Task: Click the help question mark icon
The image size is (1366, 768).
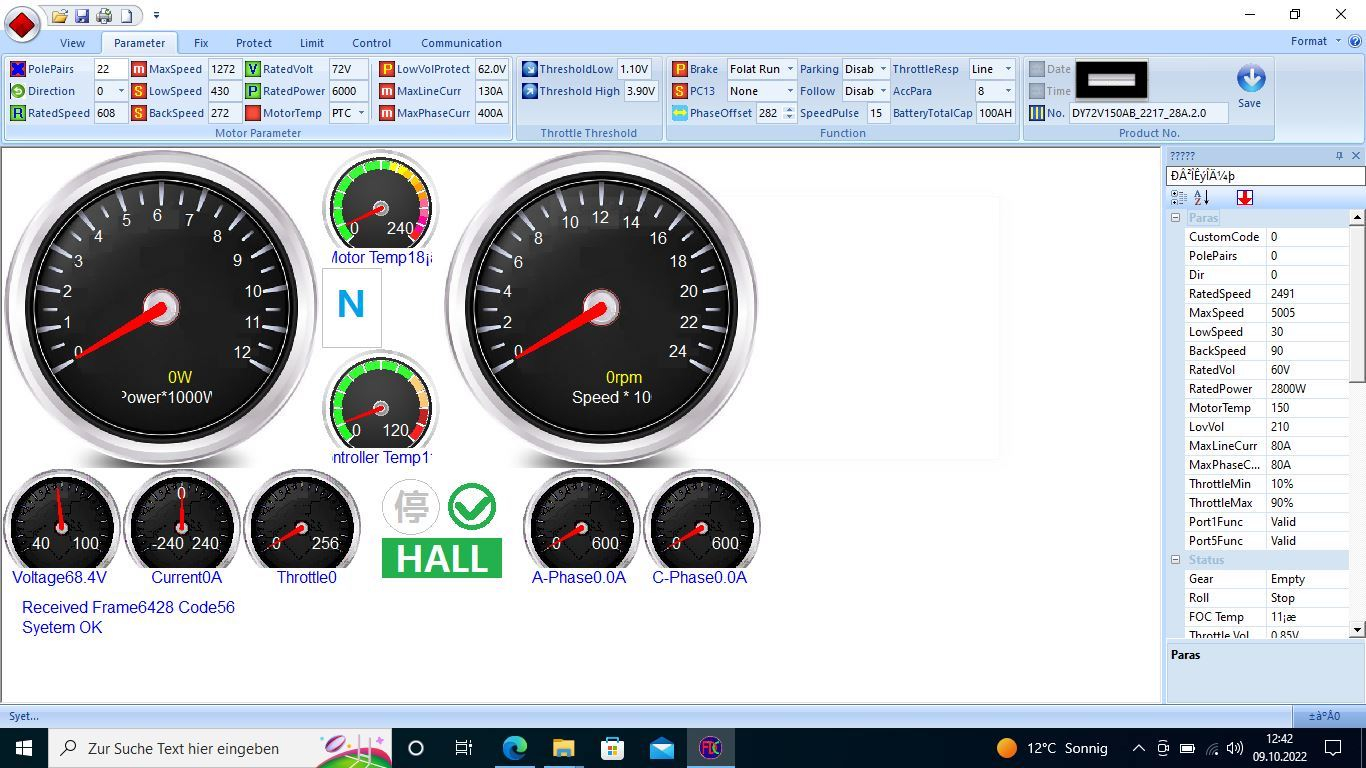Action: tap(1355, 42)
